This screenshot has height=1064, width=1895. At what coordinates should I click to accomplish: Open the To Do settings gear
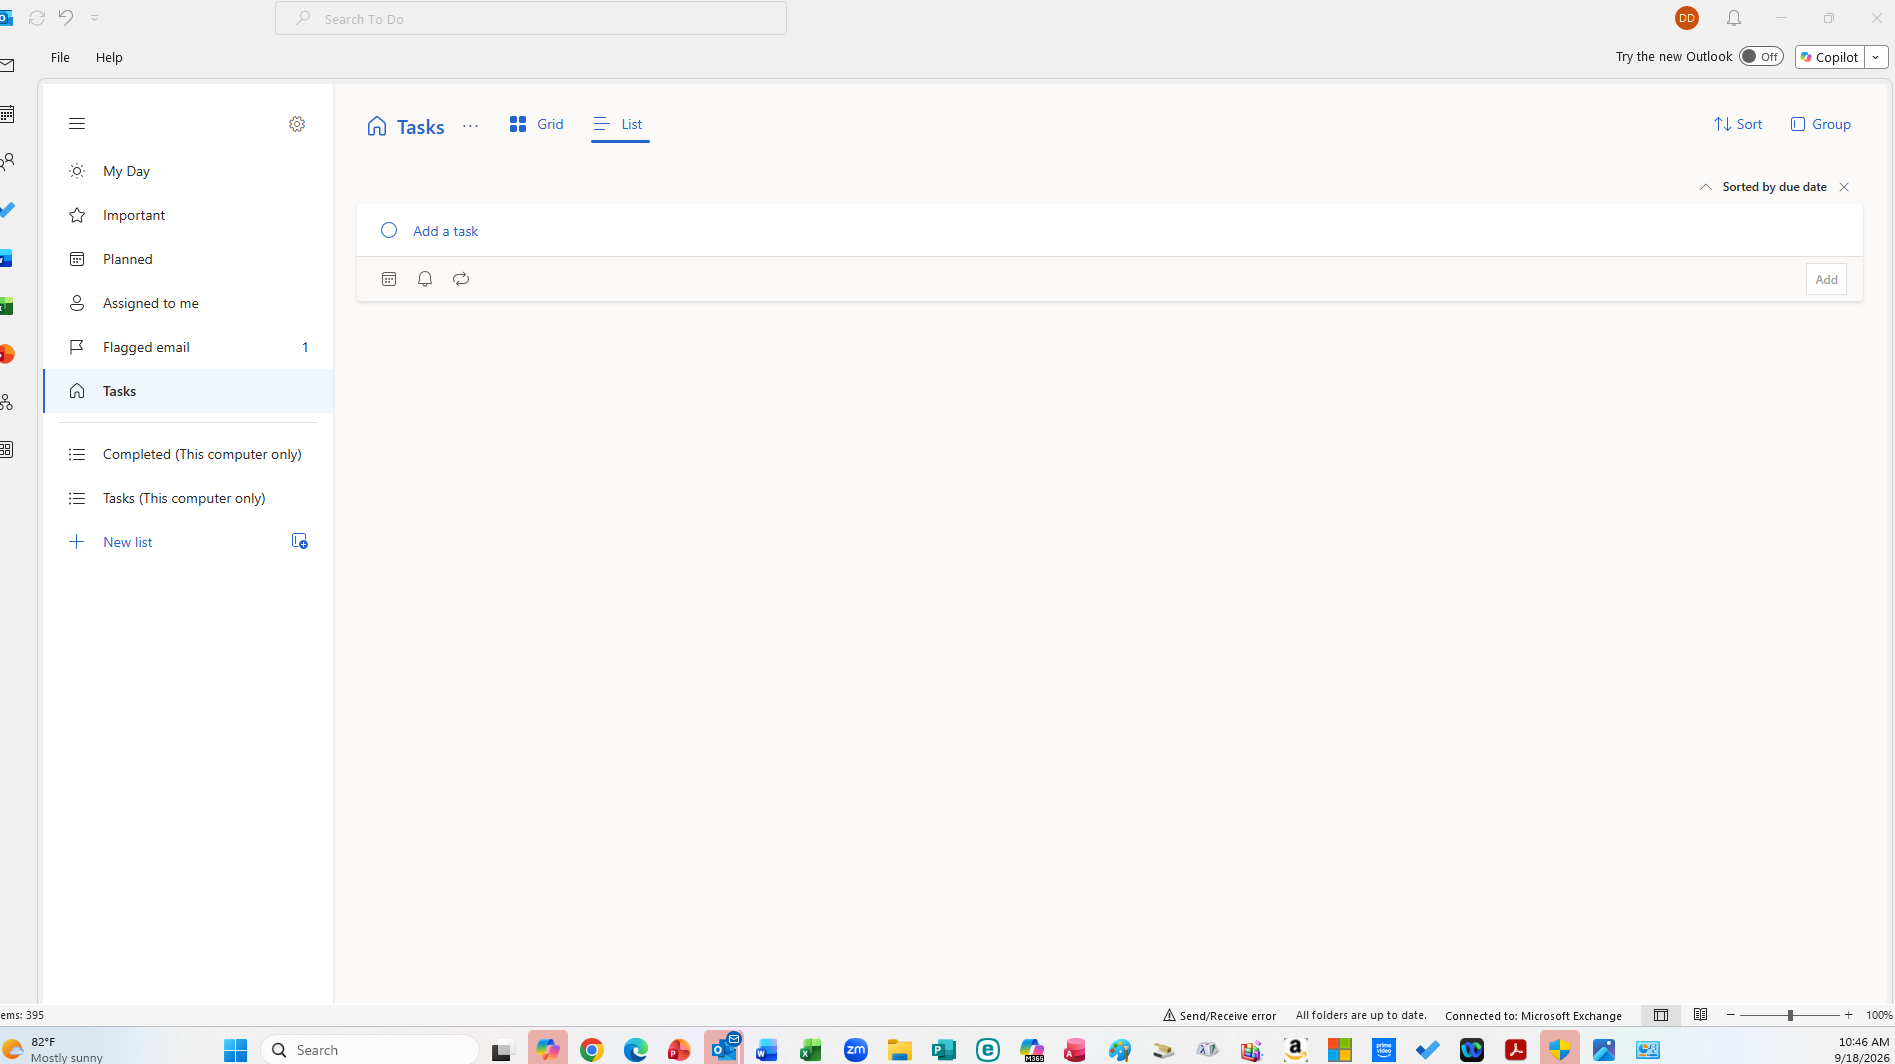coord(297,124)
